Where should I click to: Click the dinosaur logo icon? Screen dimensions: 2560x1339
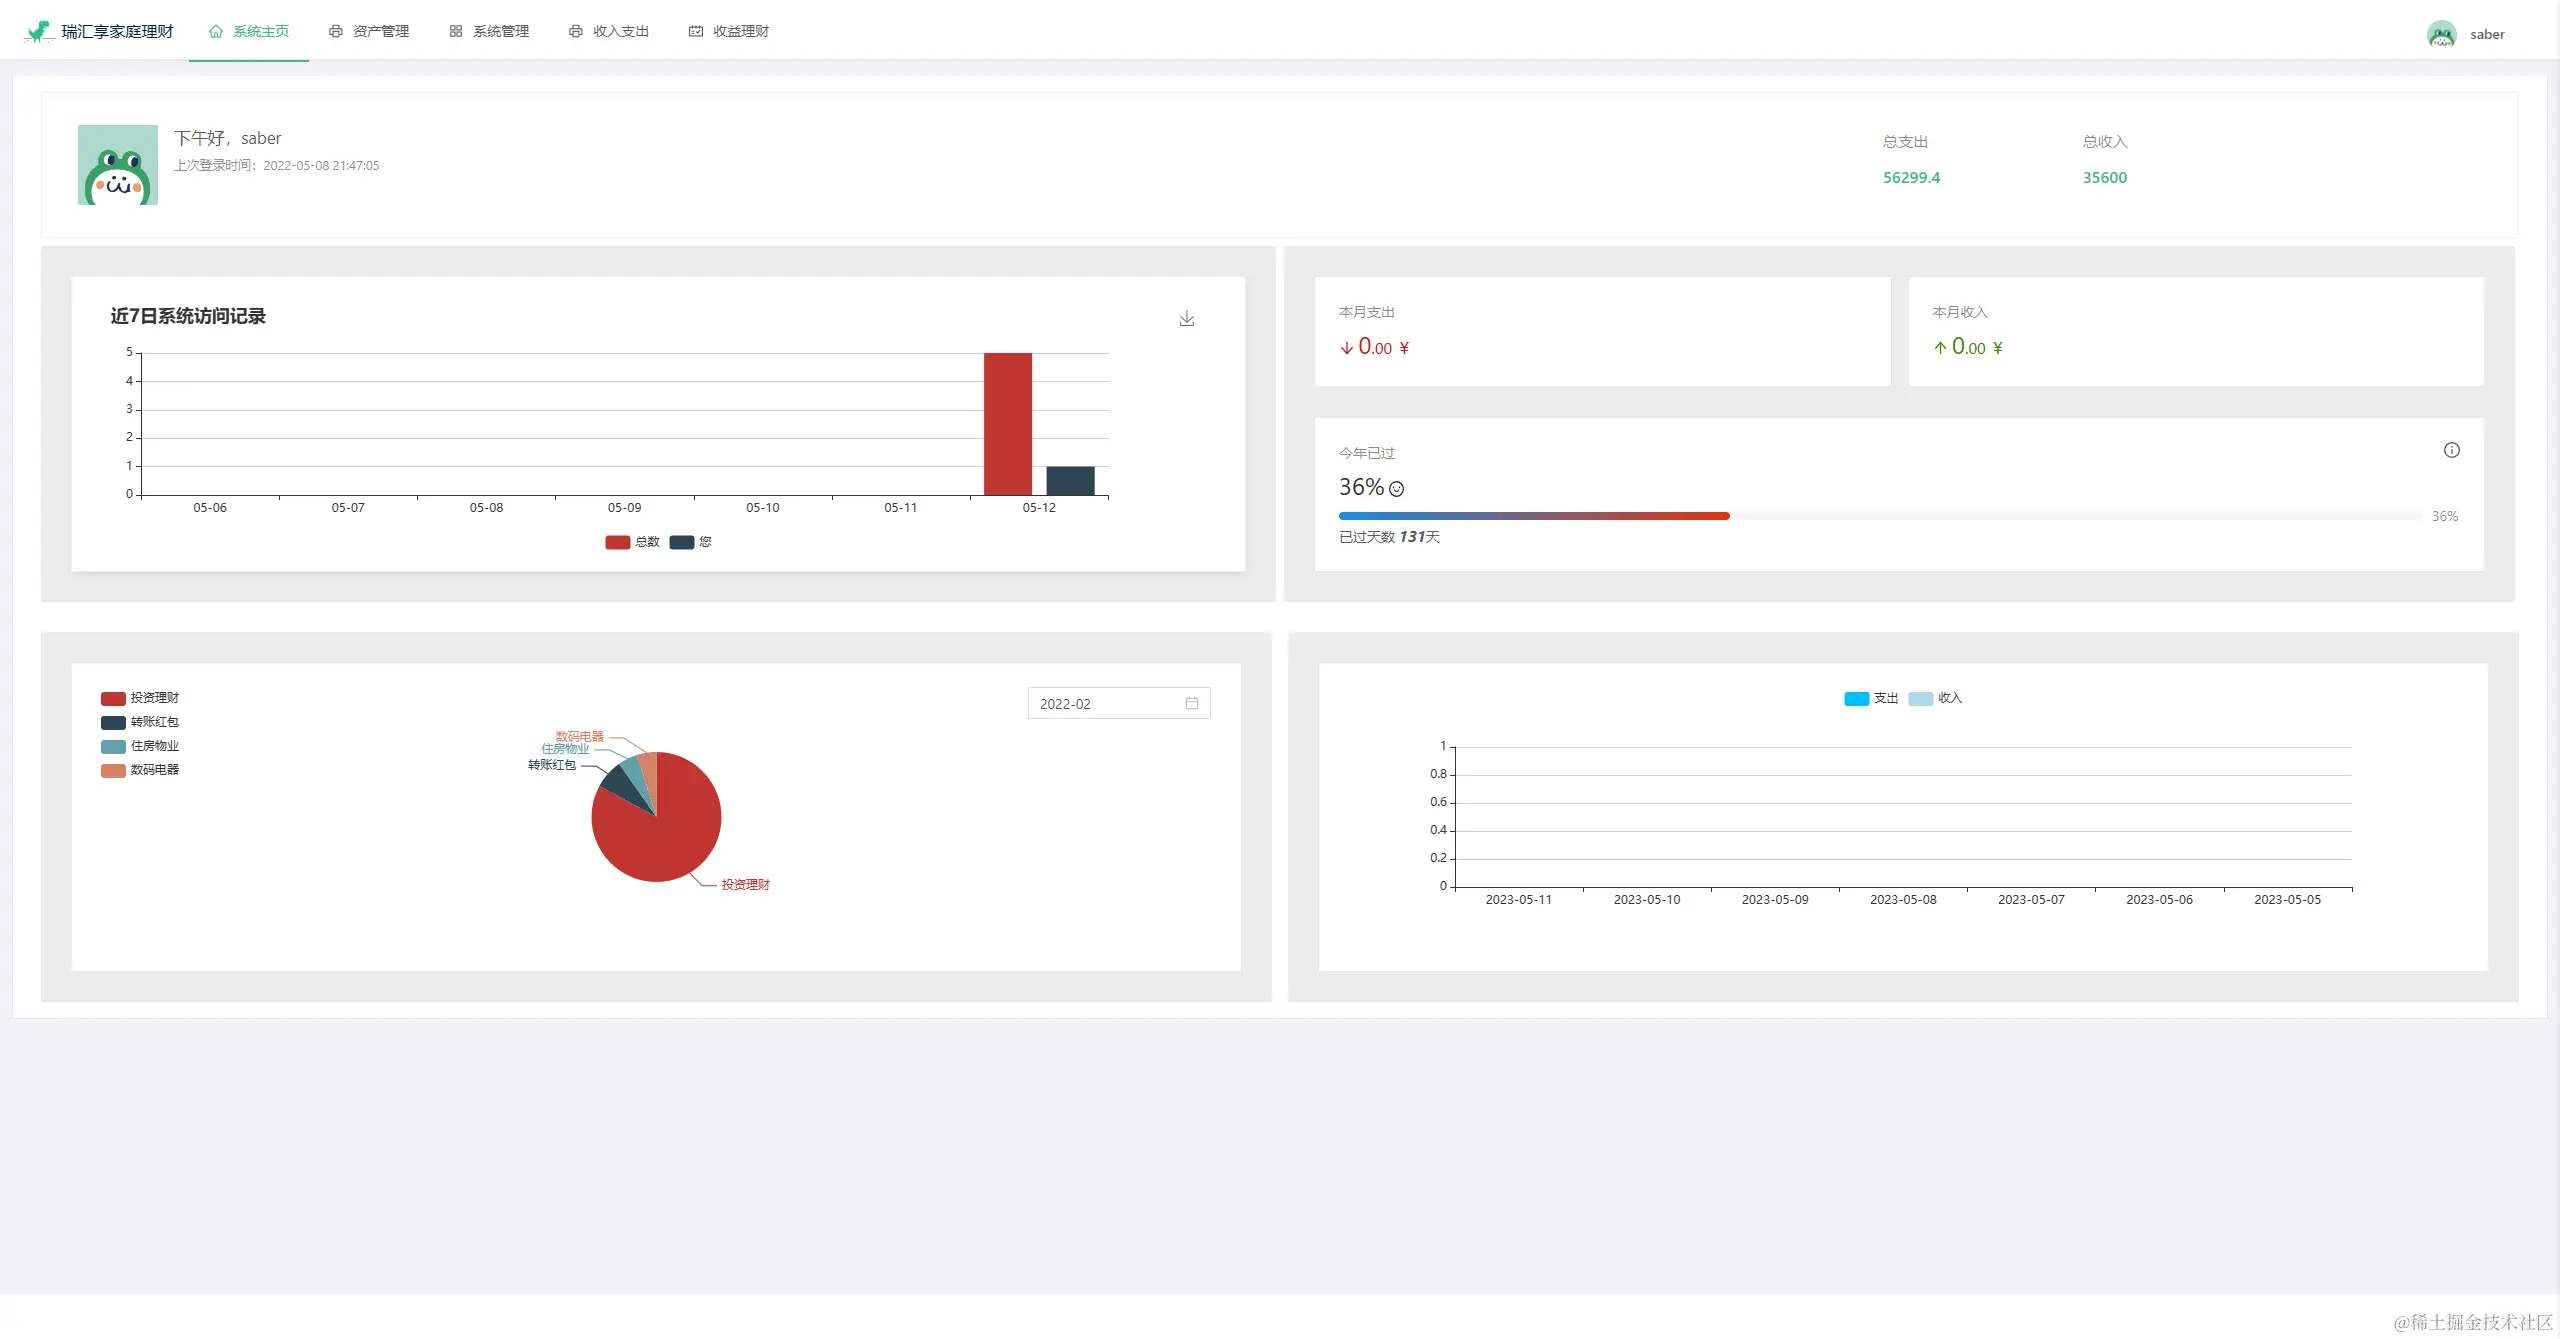(38, 32)
